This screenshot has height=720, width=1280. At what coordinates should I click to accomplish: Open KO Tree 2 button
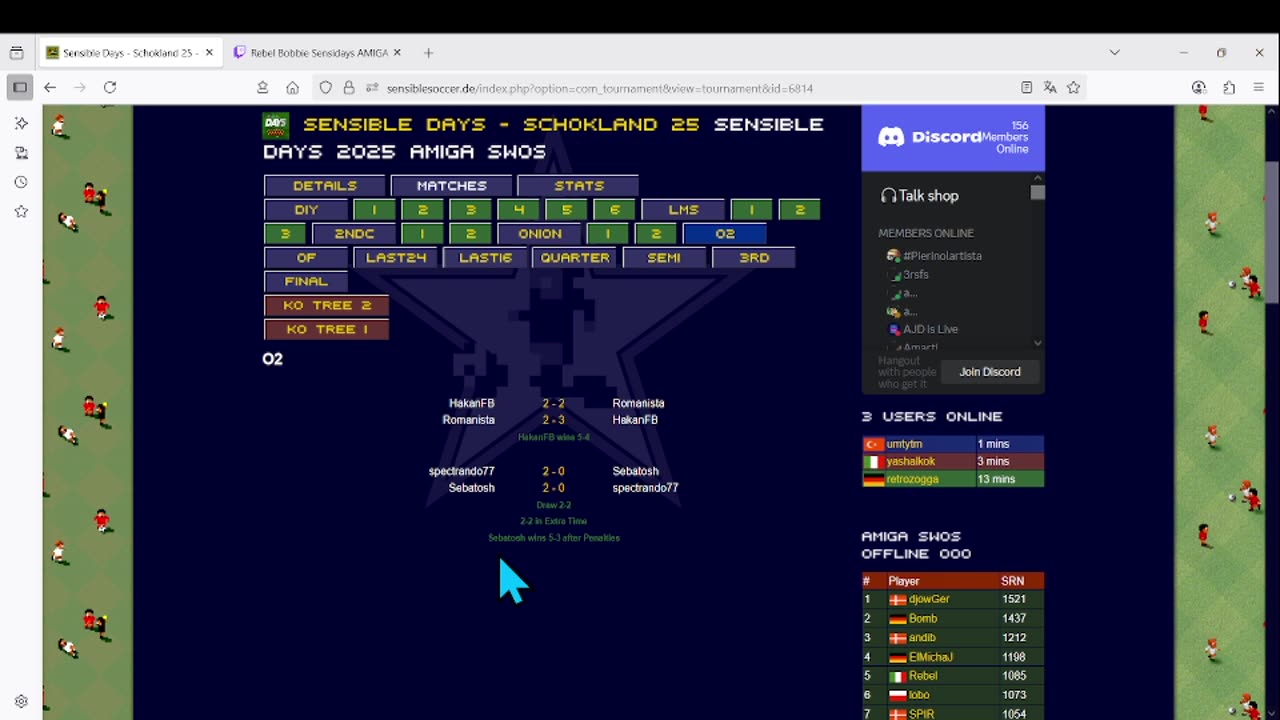[326, 306]
